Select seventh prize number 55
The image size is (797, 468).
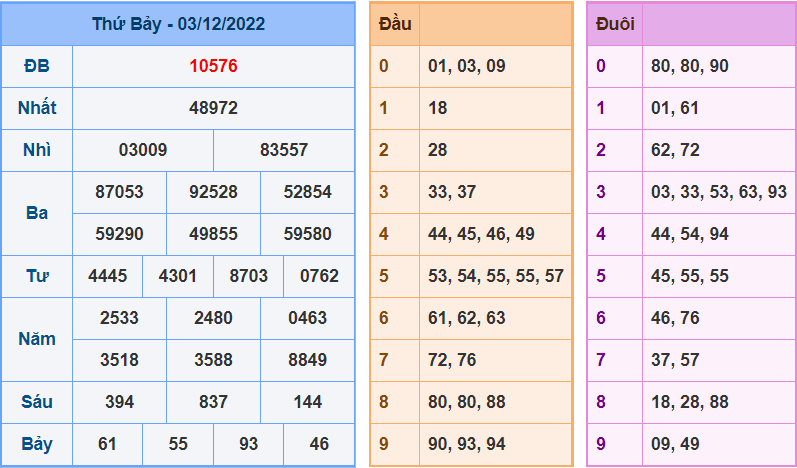178,444
